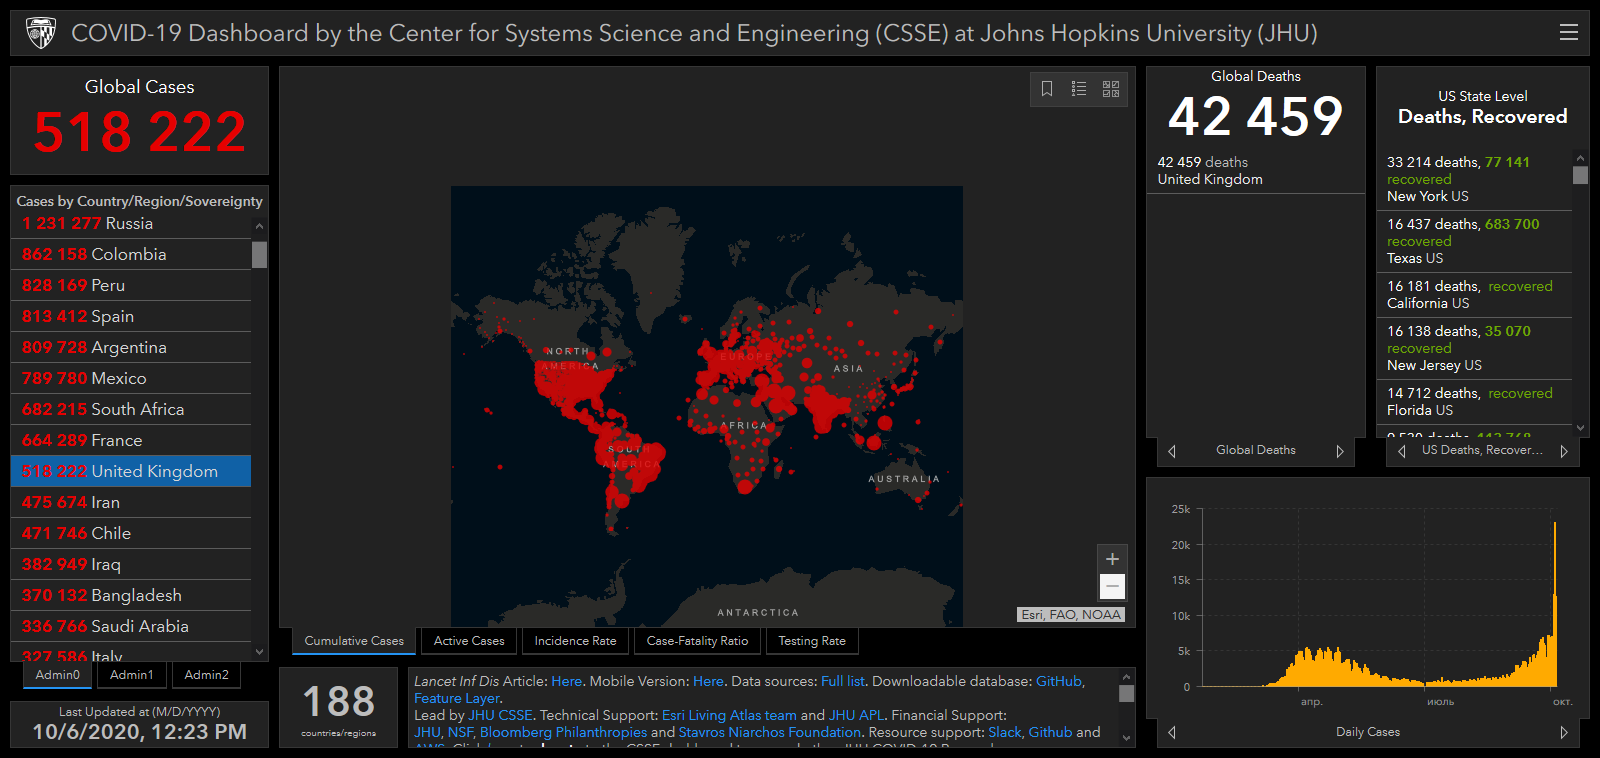This screenshot has height=758, width=1600.
Task: Select Colombia in the country list
Action: tap(131, 254)
